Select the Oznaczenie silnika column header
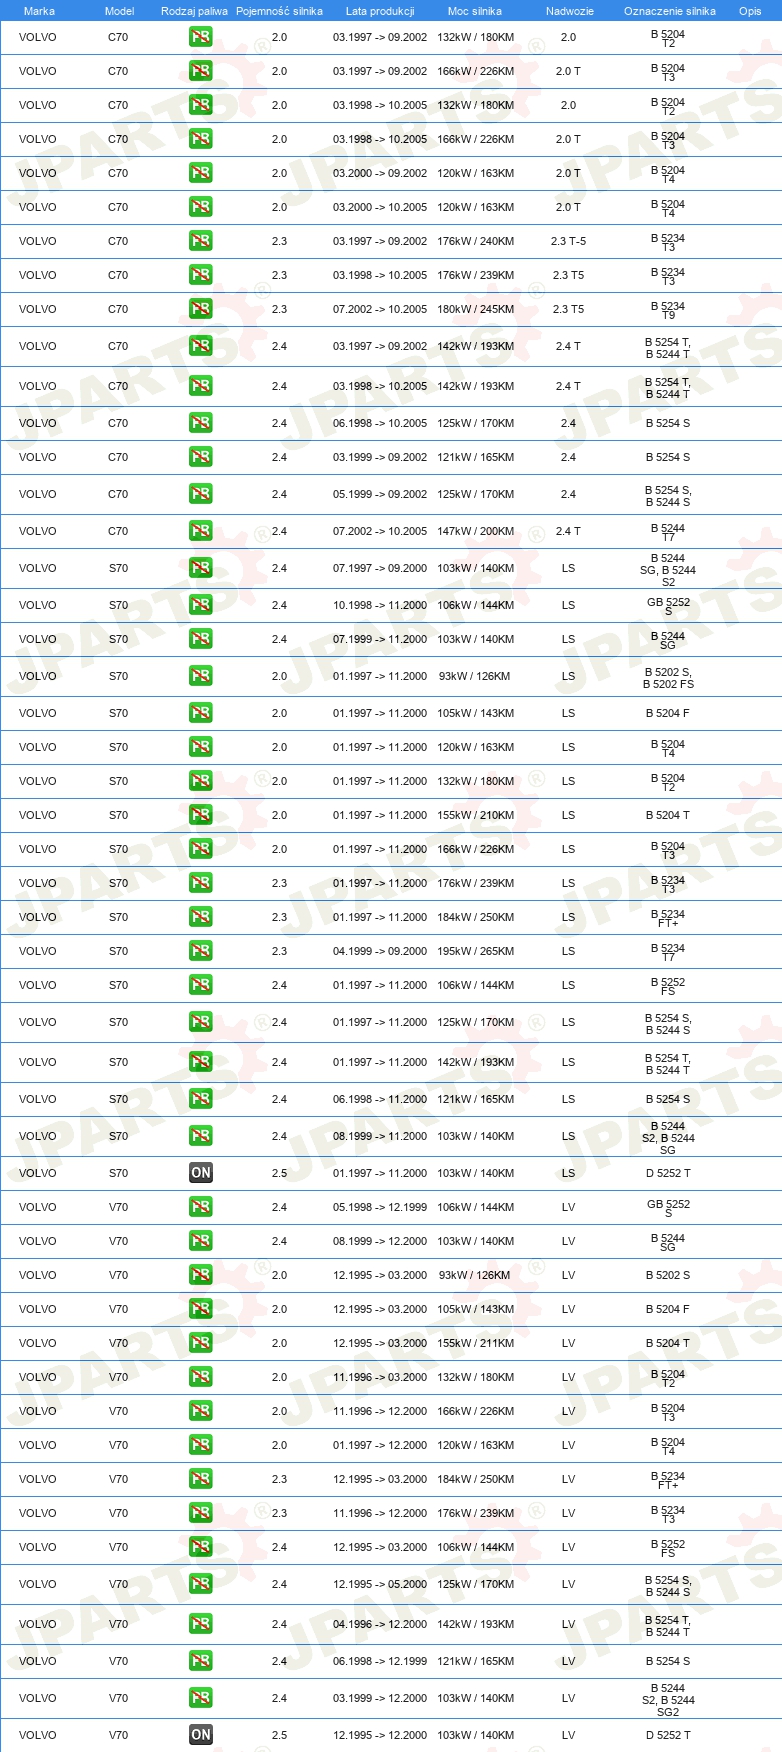 pos(670,11)
